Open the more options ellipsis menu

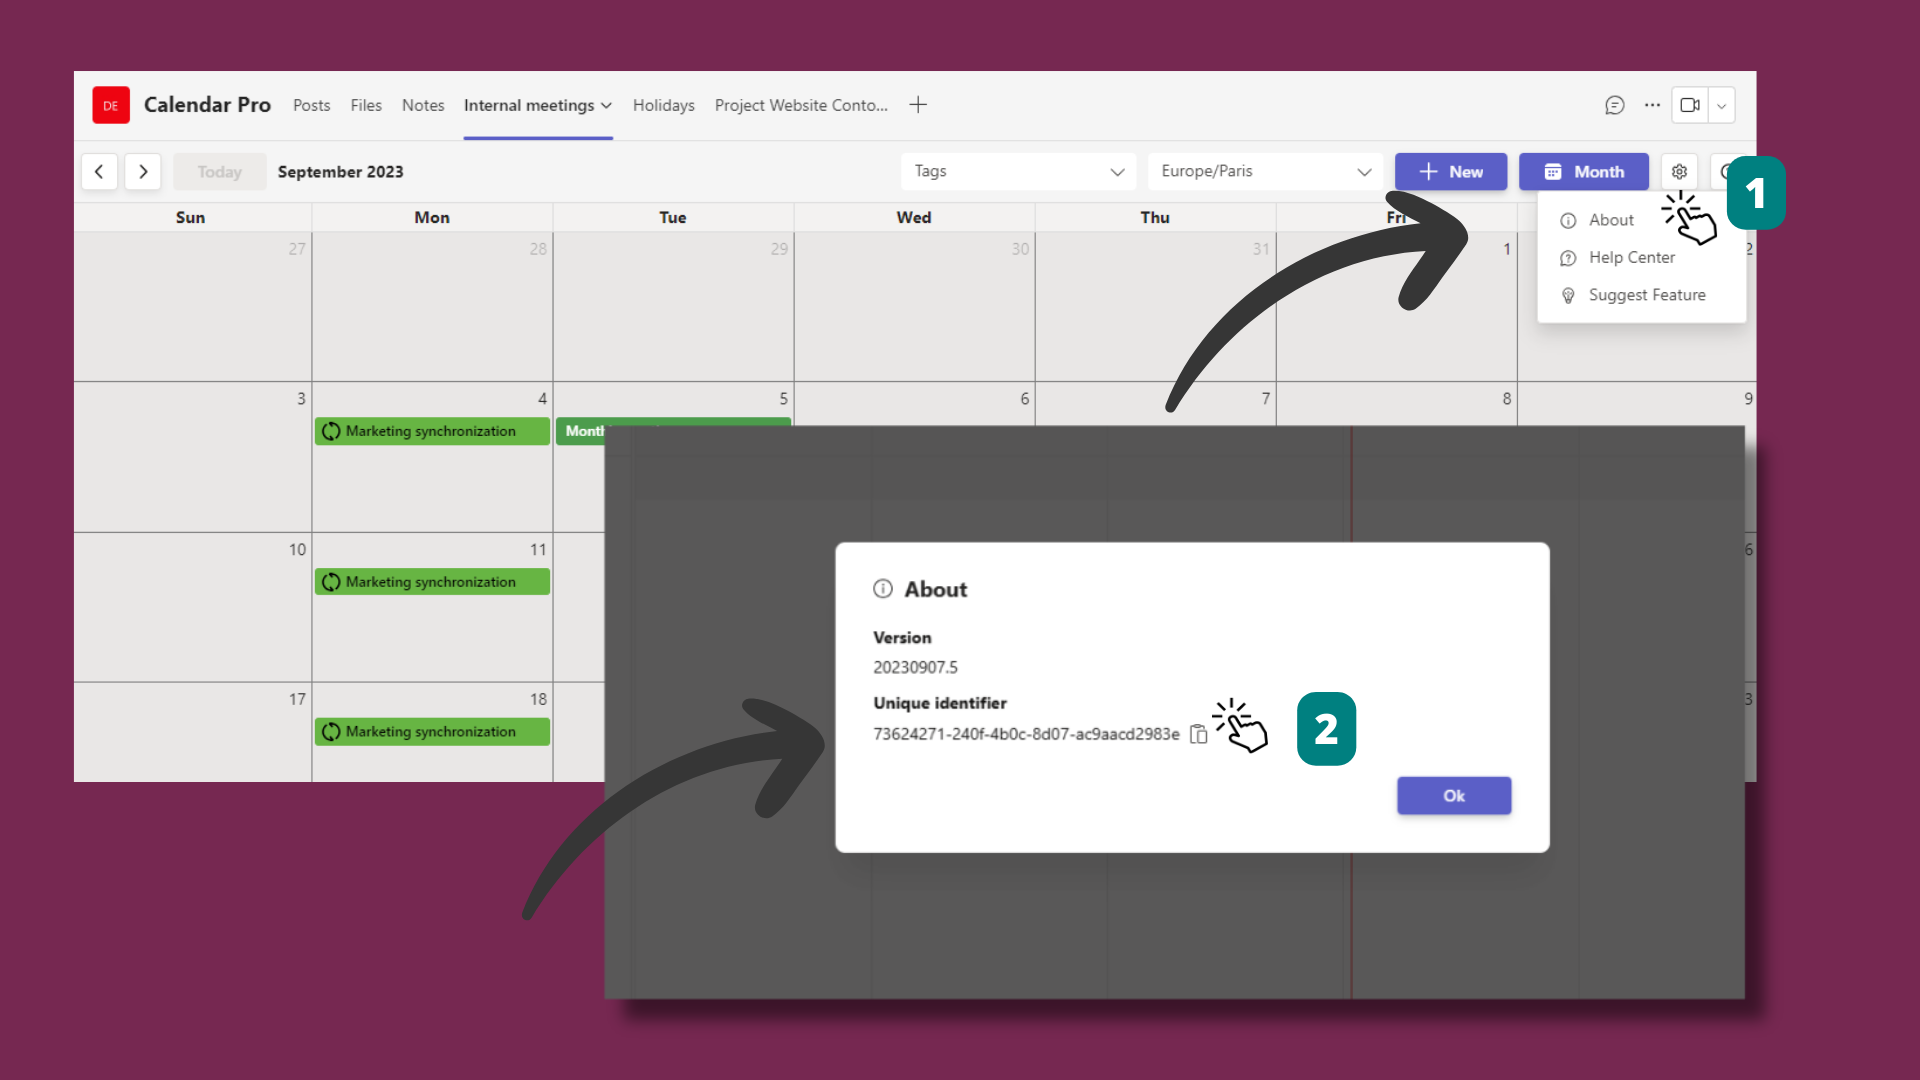[1652, 105]
